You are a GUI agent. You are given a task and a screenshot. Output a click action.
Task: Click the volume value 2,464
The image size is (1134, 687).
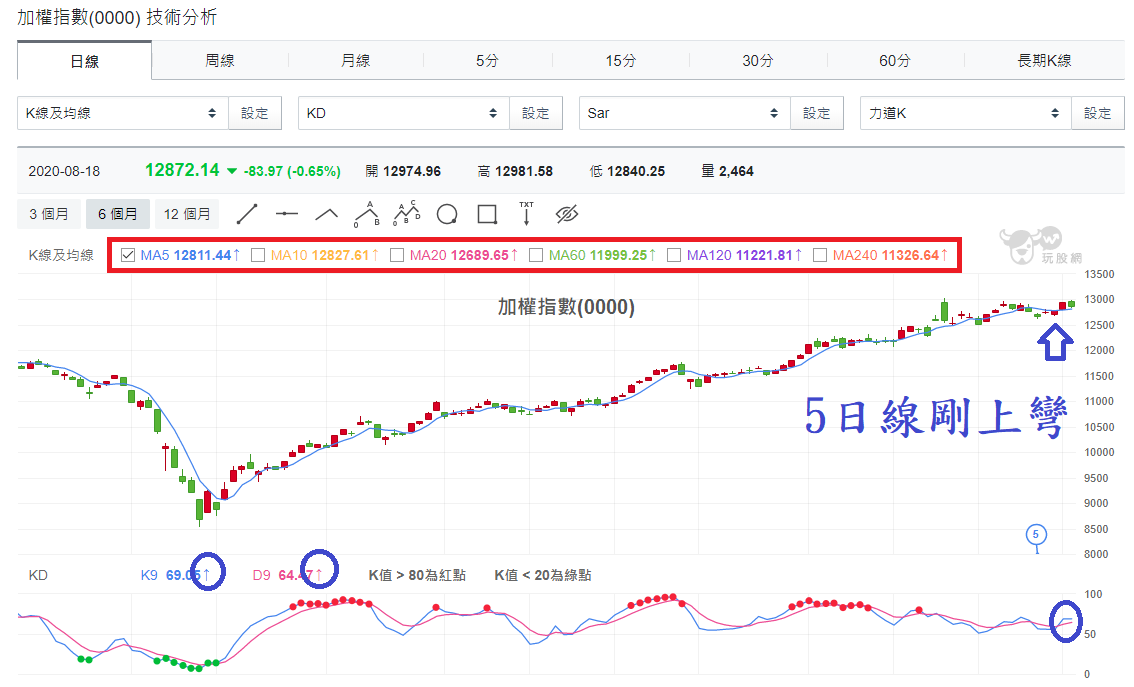[x=736, y=171]
